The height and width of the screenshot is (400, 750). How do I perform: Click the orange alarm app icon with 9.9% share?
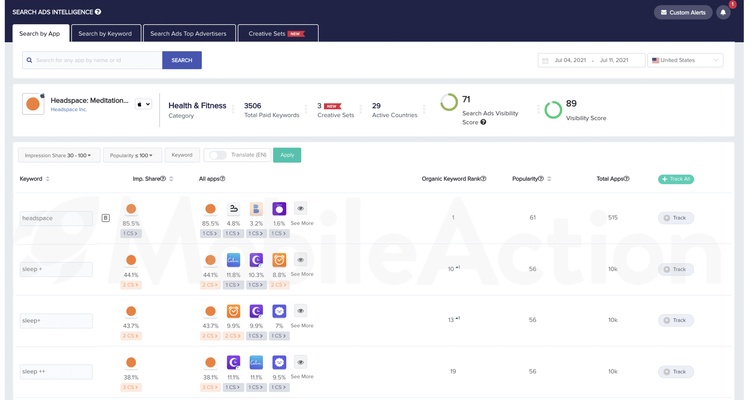click(x=233, y=311)
